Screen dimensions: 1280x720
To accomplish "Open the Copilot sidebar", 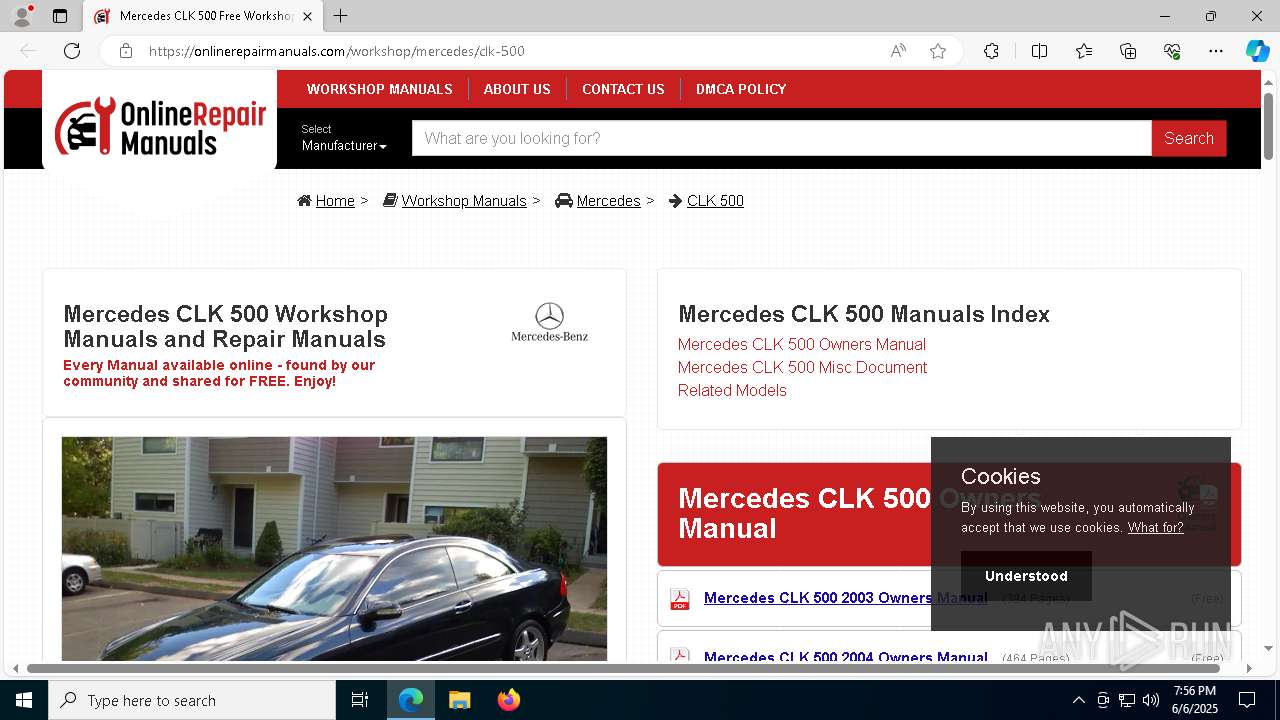I will [1257, 51].
